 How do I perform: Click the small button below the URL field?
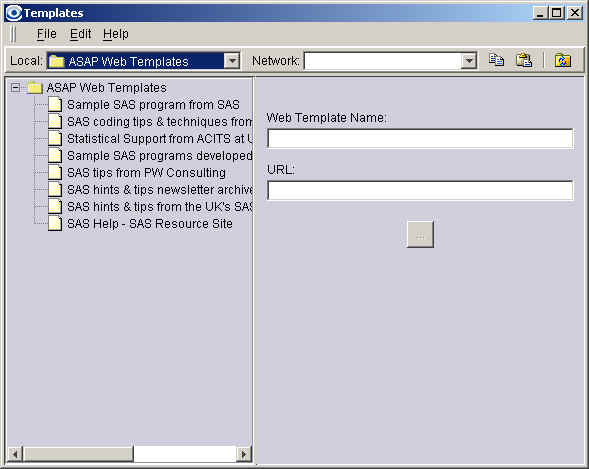pyautogui.click(x=420, y=235)
